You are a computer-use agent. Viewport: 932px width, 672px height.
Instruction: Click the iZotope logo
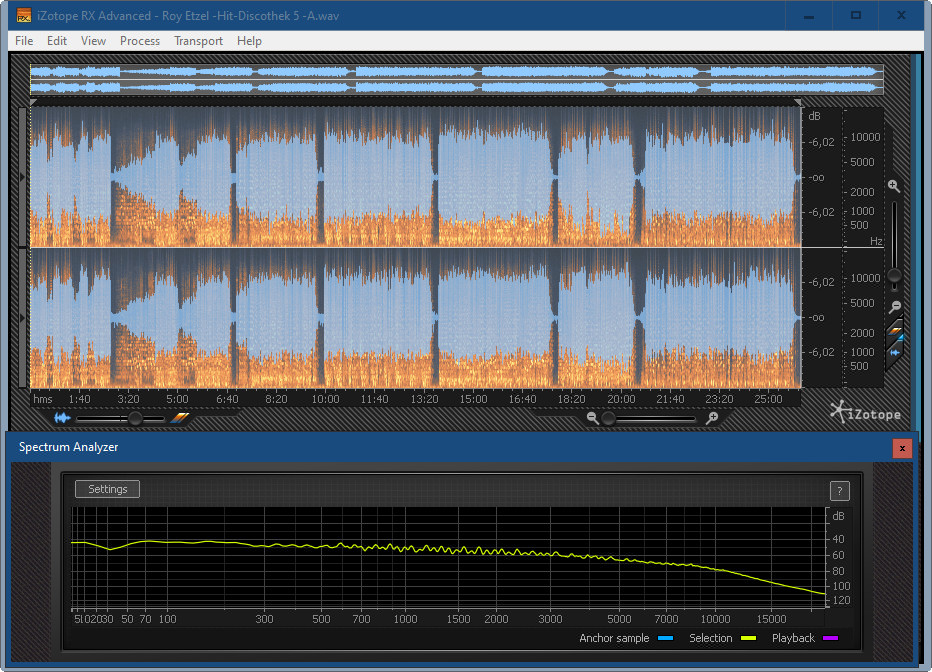pyautogui.click(x=865, y=412)
